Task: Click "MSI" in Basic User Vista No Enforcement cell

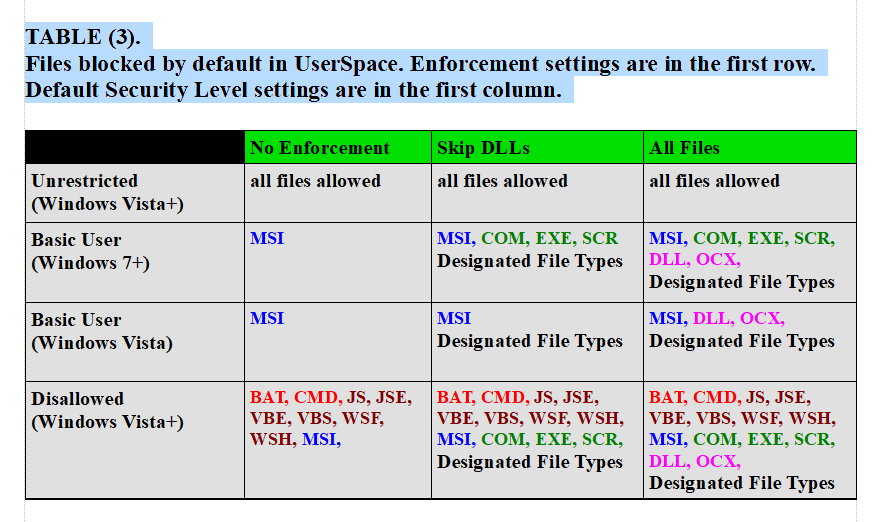Action: coord(267,319)
